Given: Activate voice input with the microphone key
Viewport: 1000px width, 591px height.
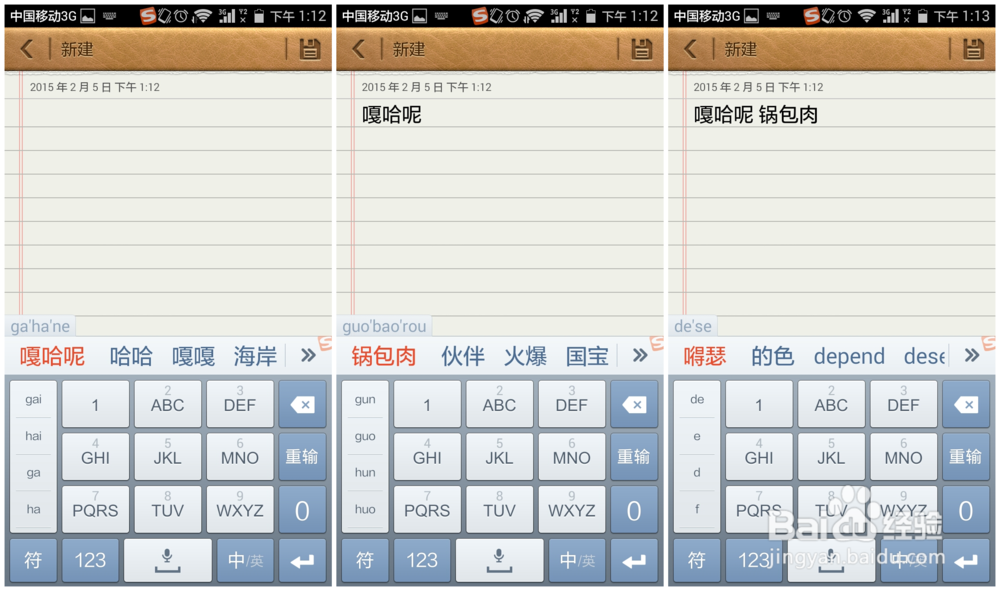Looking at the screenshot, I should (x=167, y=560).
